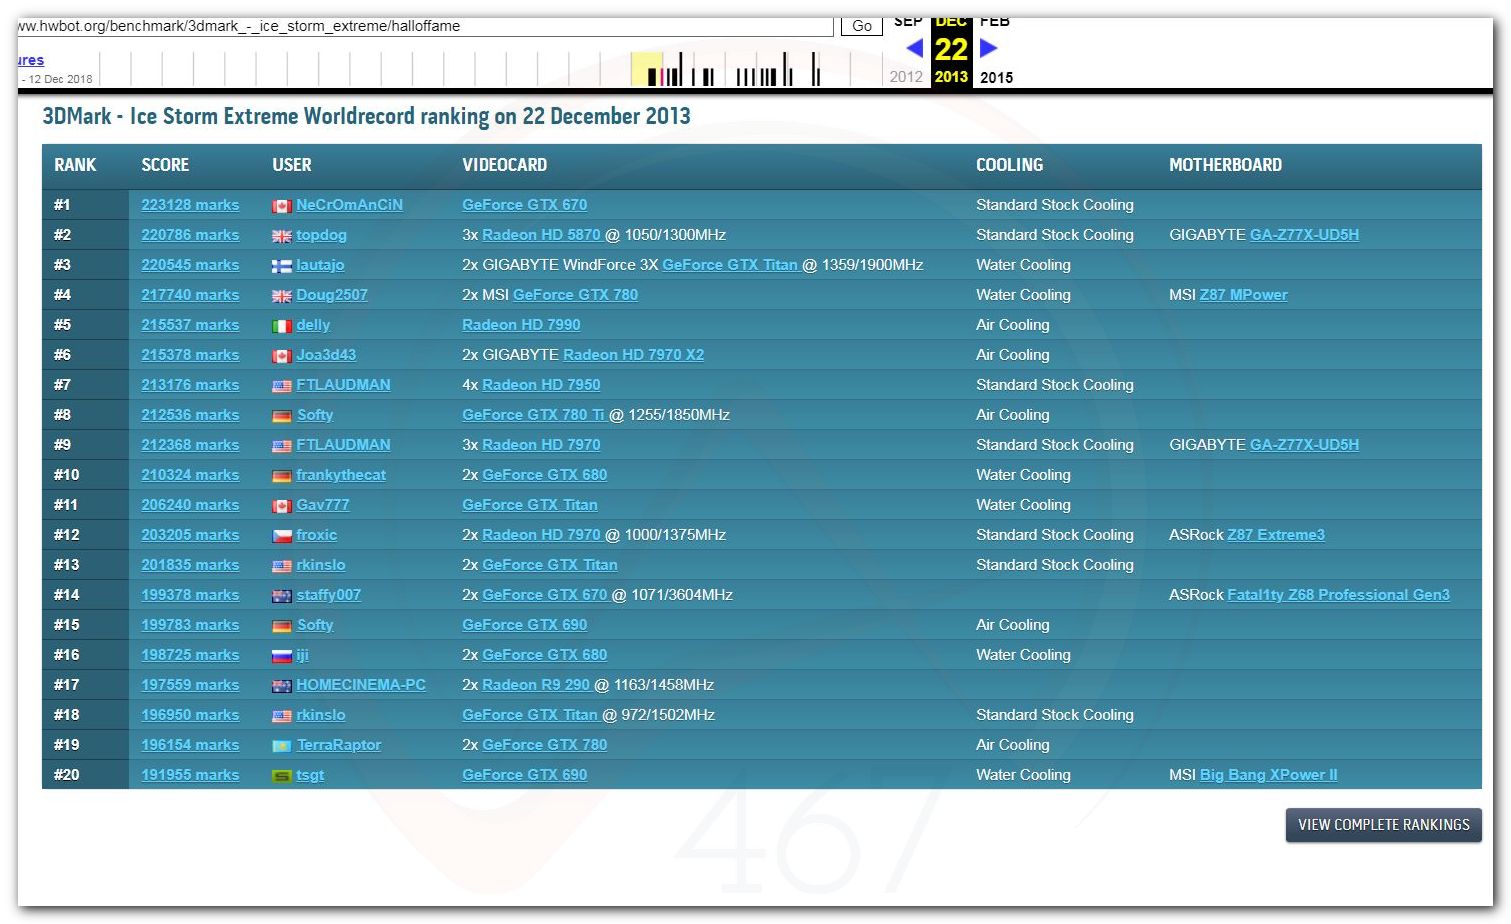The image size is (1511, 924).
Task: Open HOMECINEMA-PC user profile
Action: tap(361, 685)
